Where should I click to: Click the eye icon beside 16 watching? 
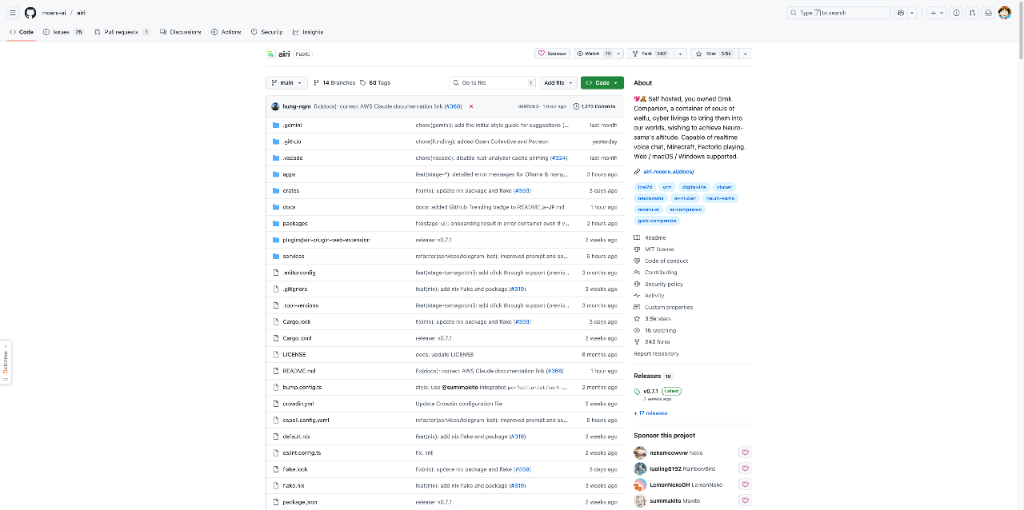tap(637, 330)
